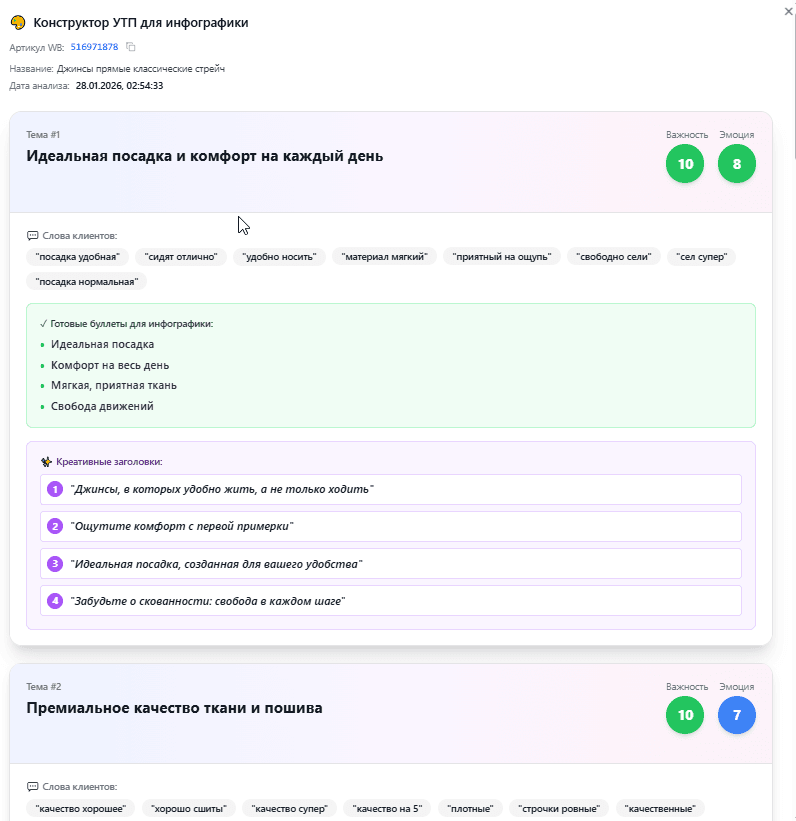796x821 pixels.
Task: Click the speech bubble icon in Тема #2 section
Action: [x=33, y=789]
